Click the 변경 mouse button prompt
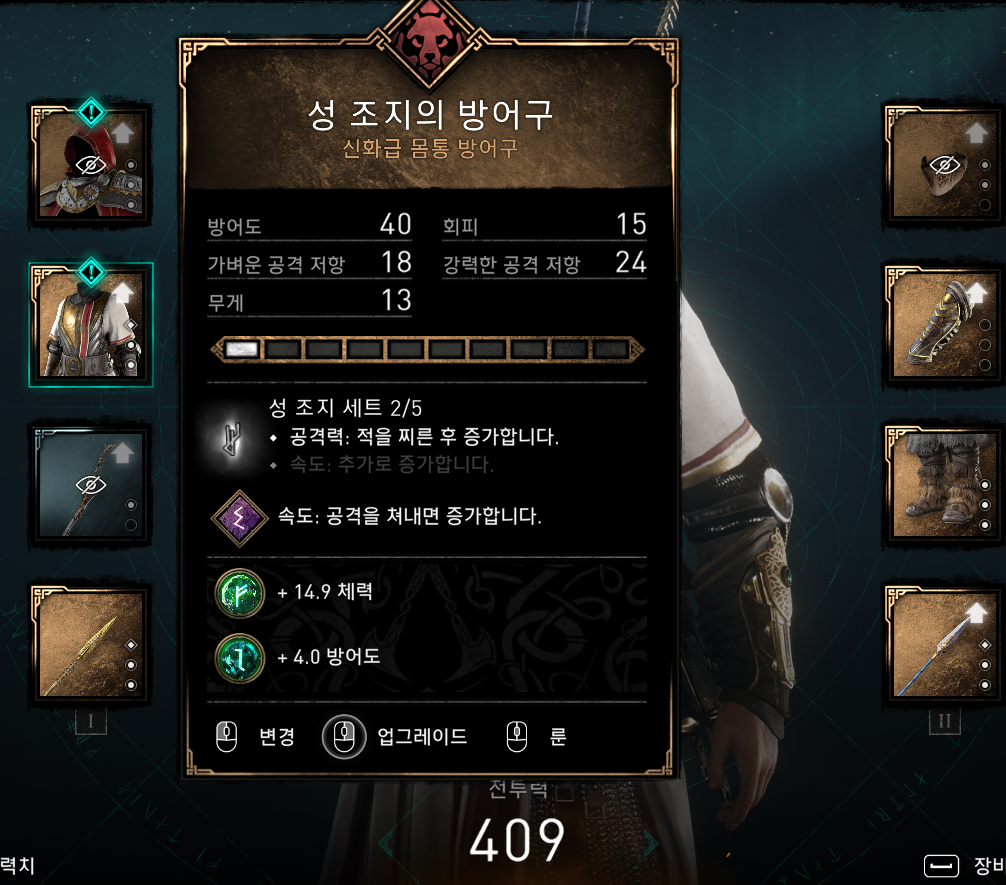This screenshot has width=1006, height=885. tap(256, 737)
